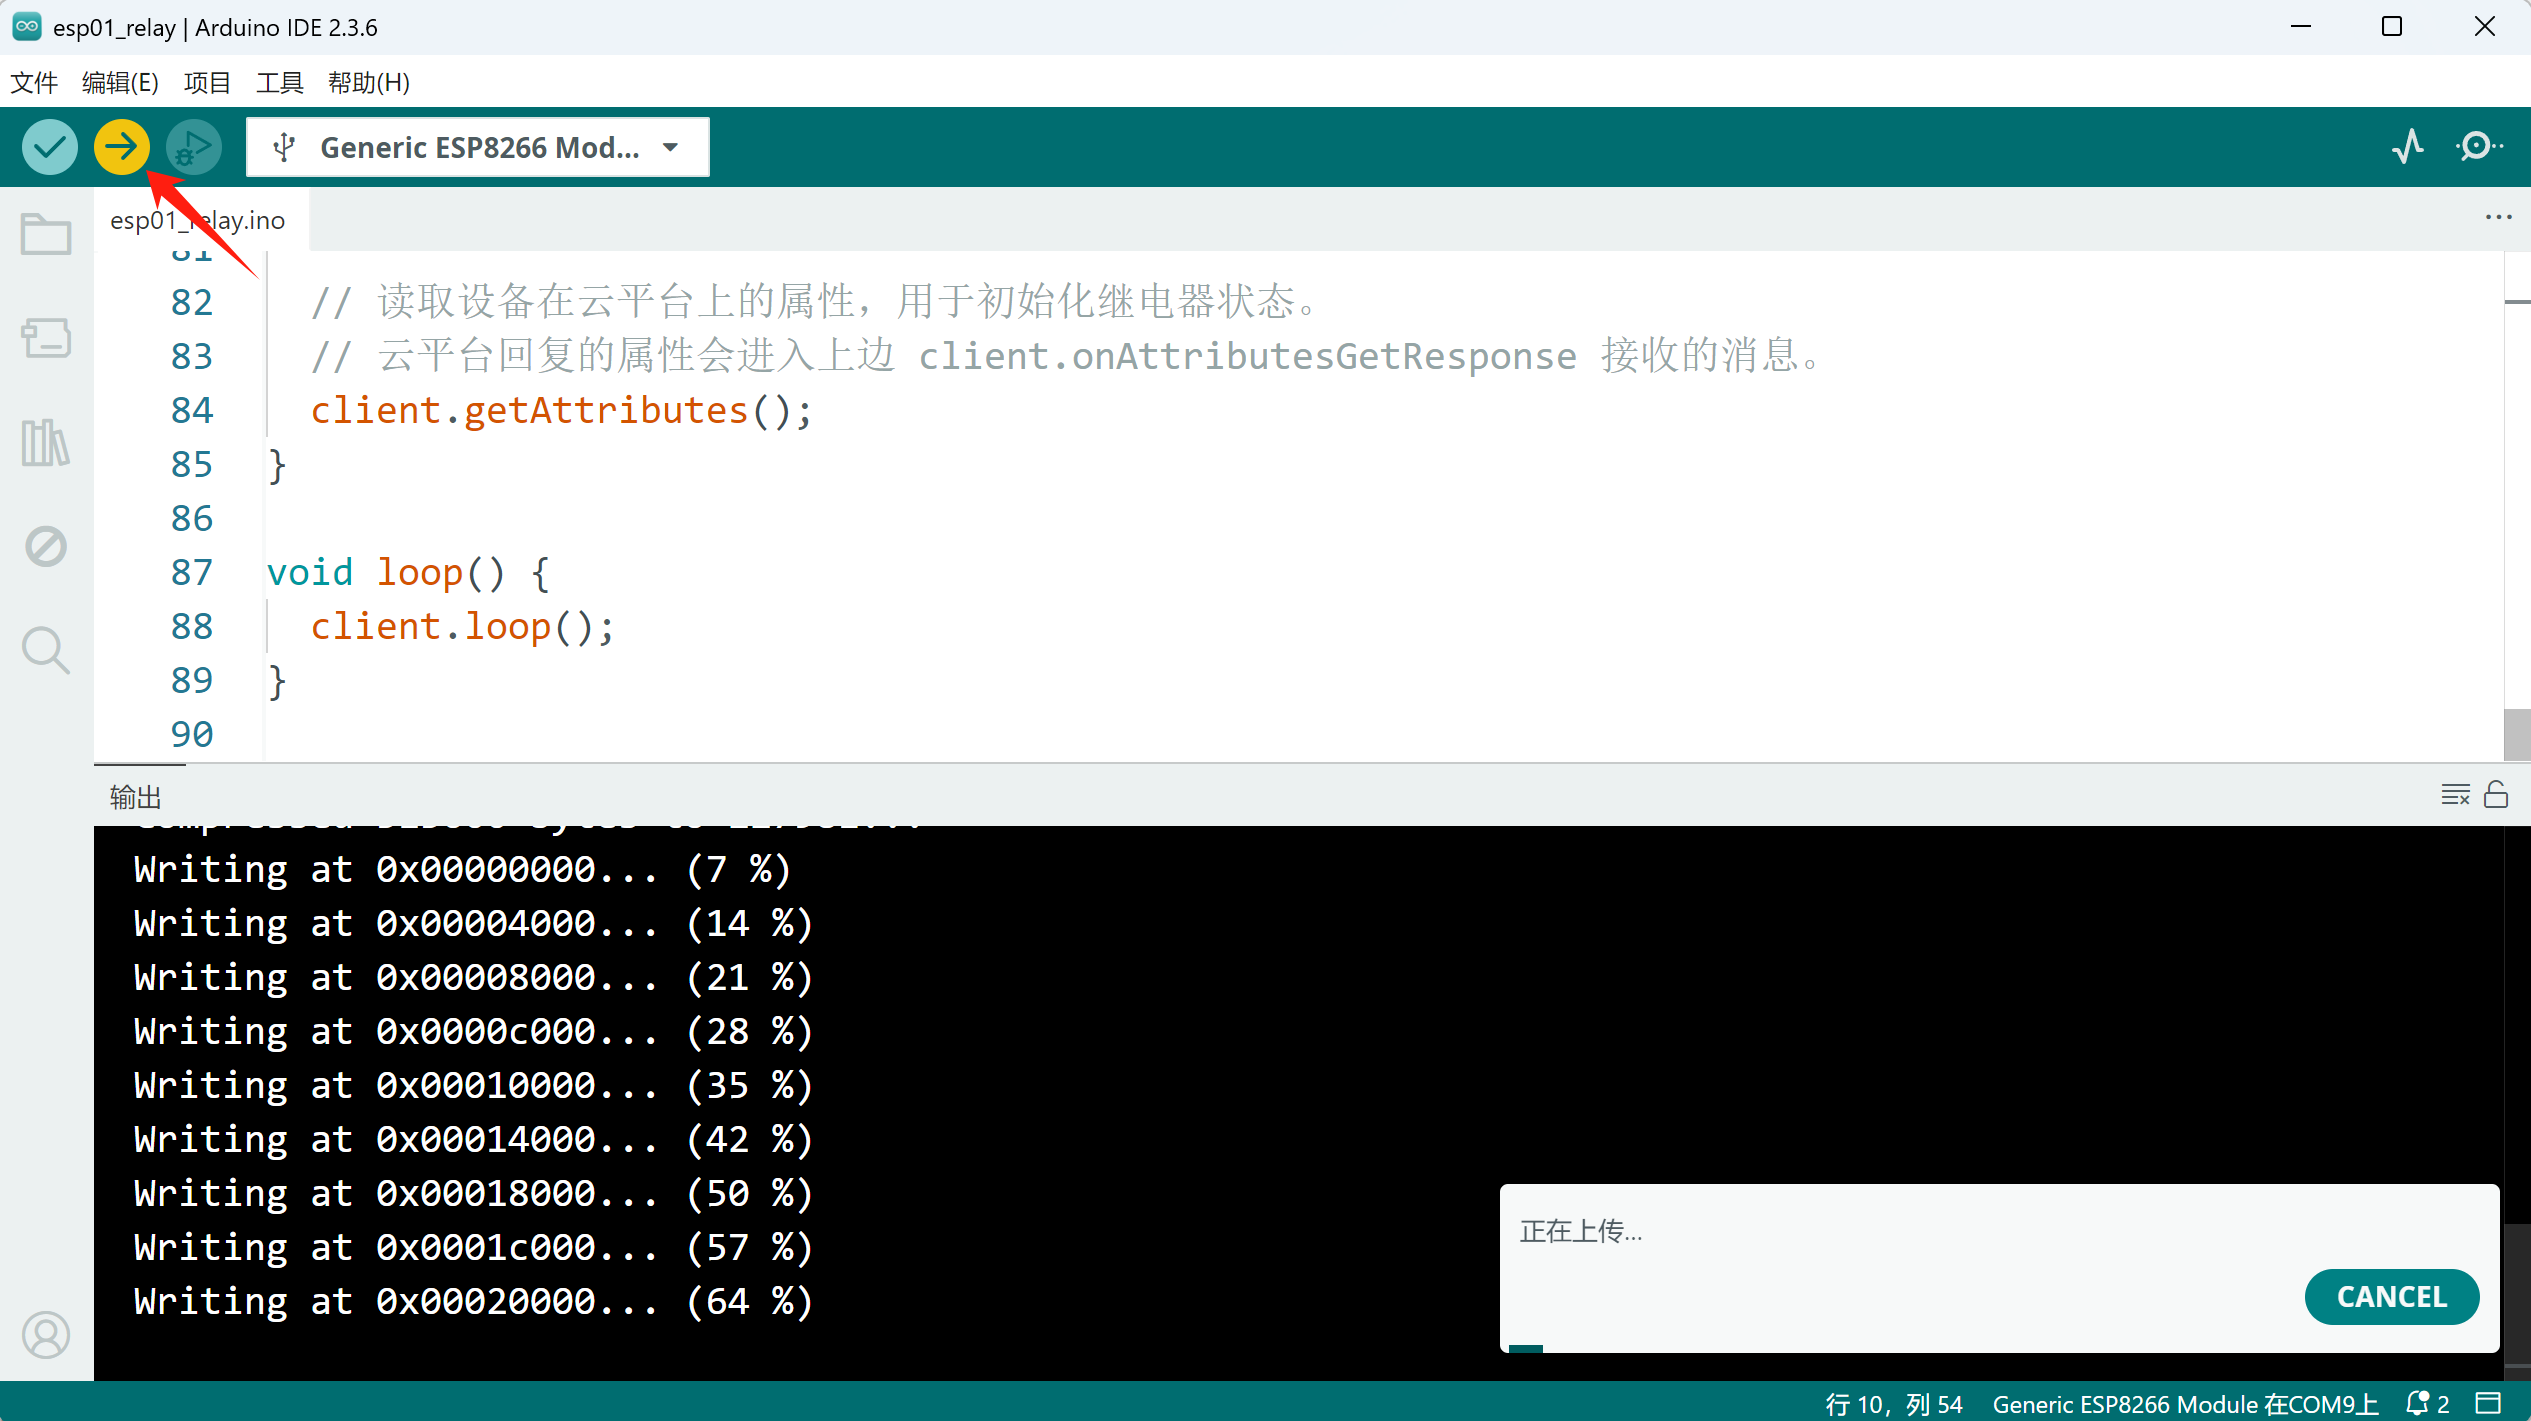Viewport: 2531px width, 1421px height.
Task: Click the upload progress bar in notification
Action: click(x=1999, y=1349)
